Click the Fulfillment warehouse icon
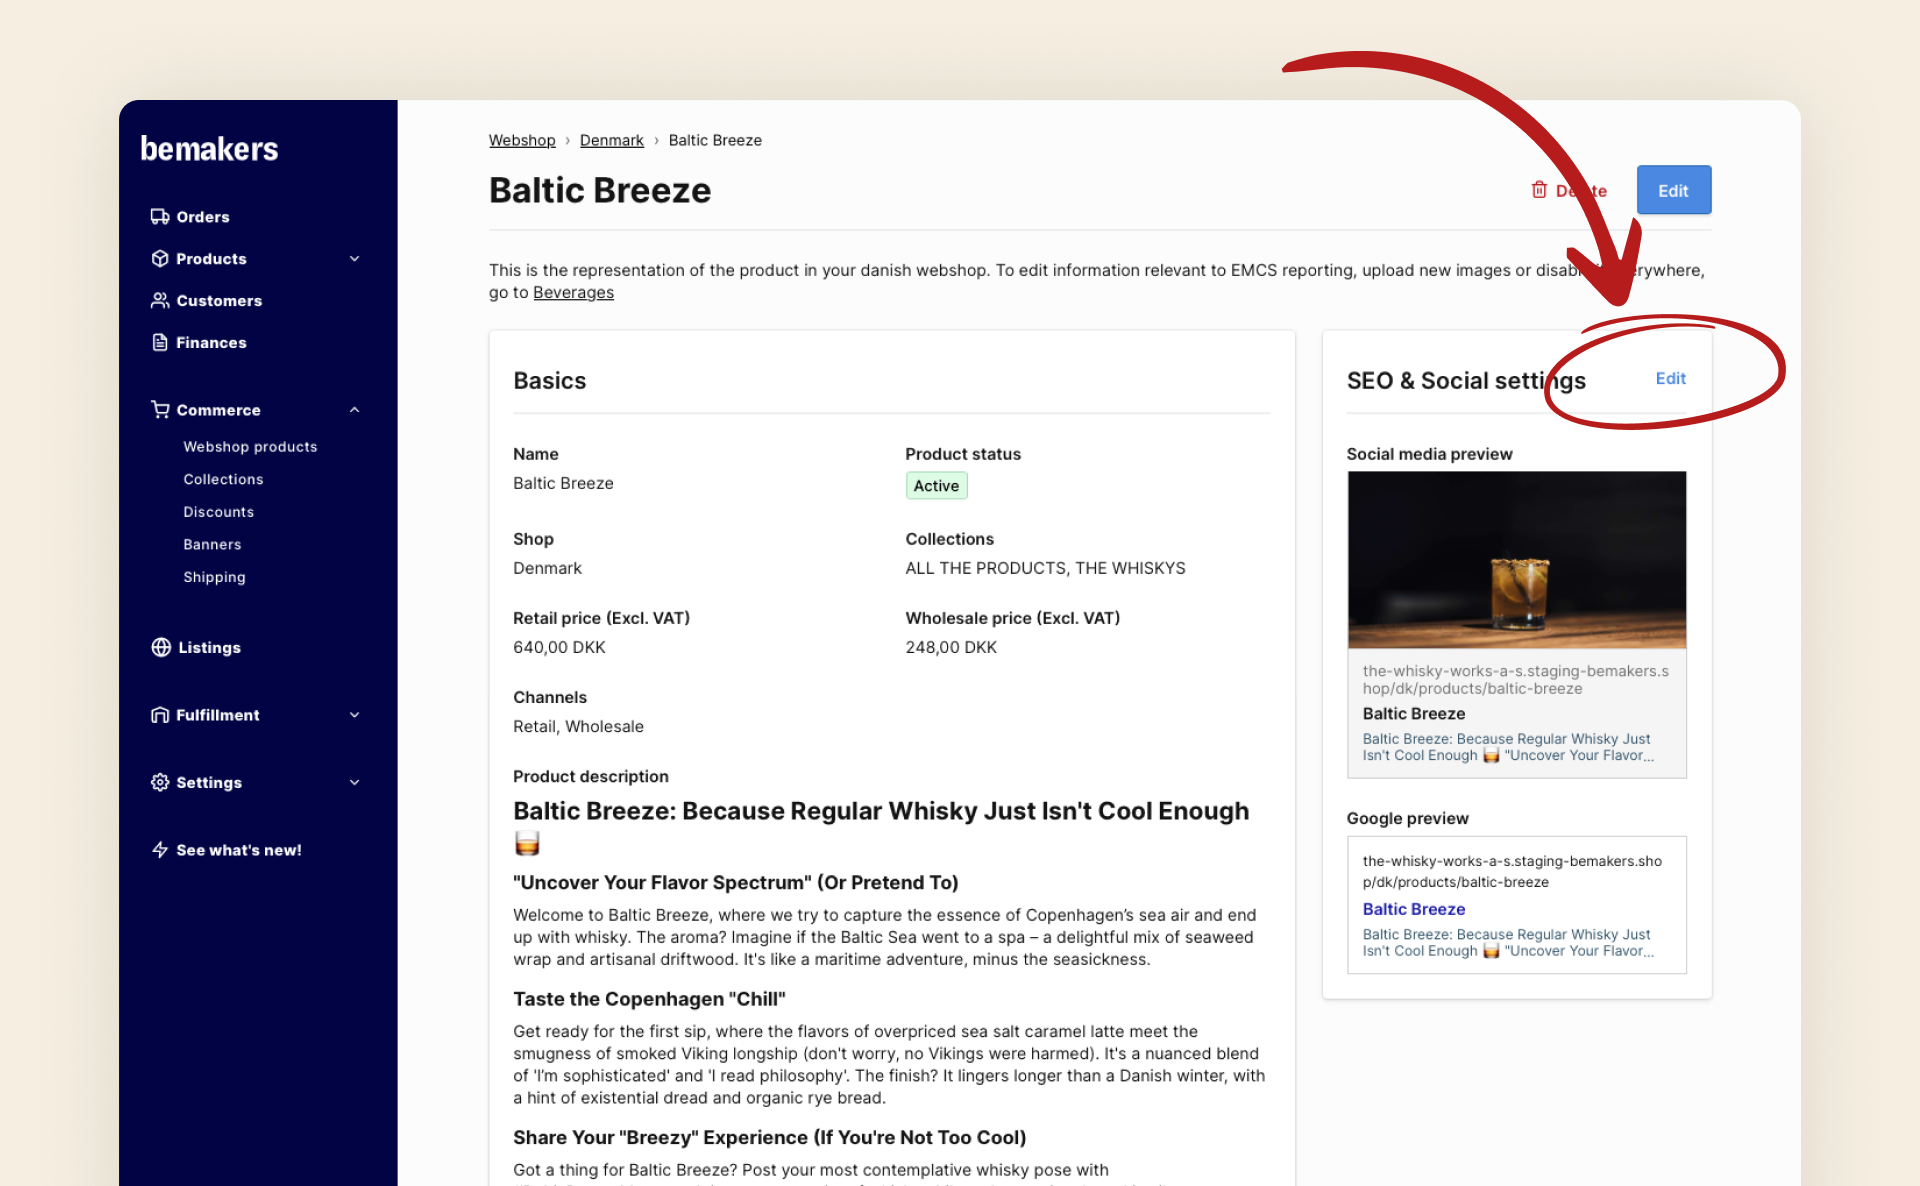 pyautogui.click(x=160, y=714)
